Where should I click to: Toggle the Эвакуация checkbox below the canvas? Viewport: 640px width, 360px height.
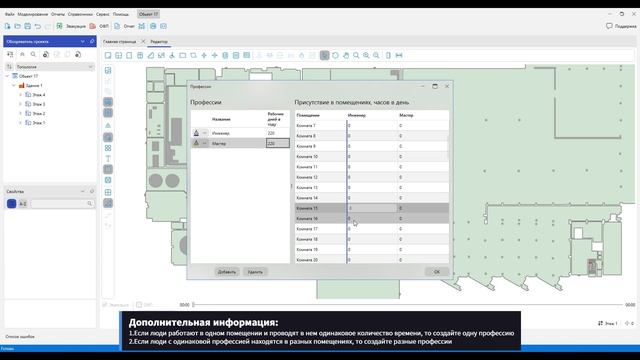[105, 305]
